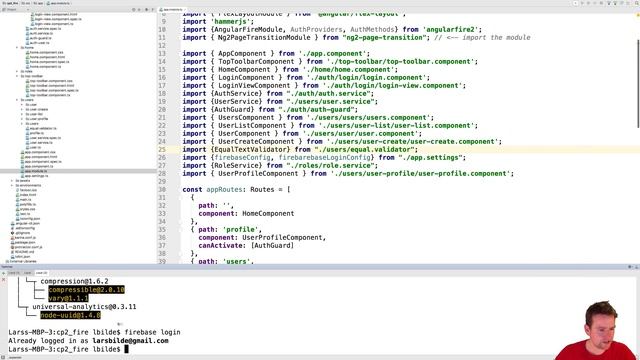
Task: Click 'appRoutes' constant name on line 30
Action: [224, 189]
